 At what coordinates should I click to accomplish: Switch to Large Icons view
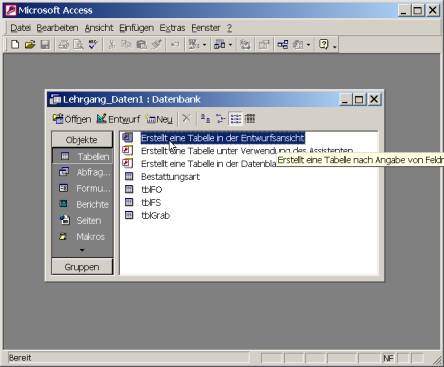(205, 119)
